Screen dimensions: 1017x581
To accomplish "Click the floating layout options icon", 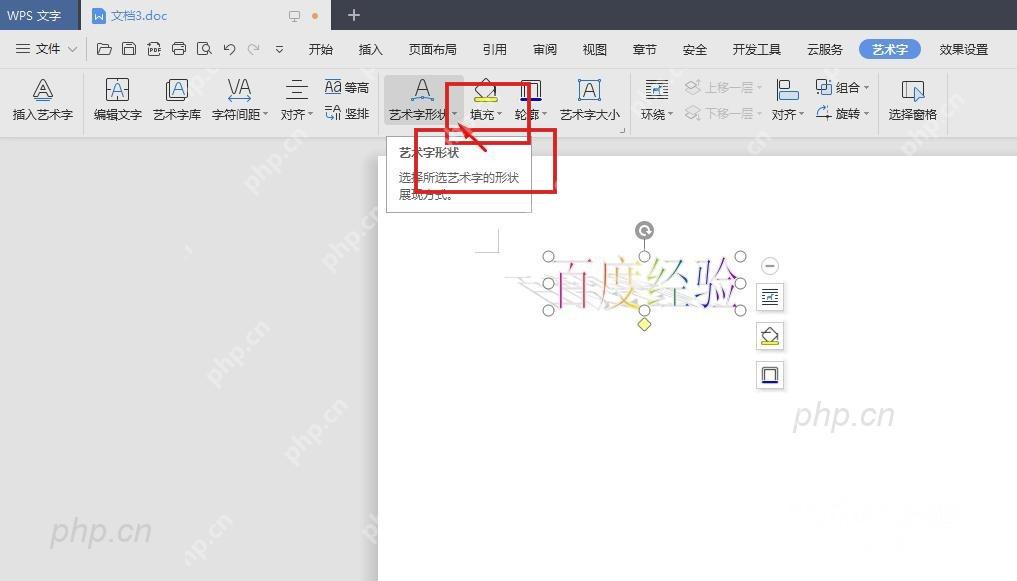I will pyautogui.click(x=770, y=297).
